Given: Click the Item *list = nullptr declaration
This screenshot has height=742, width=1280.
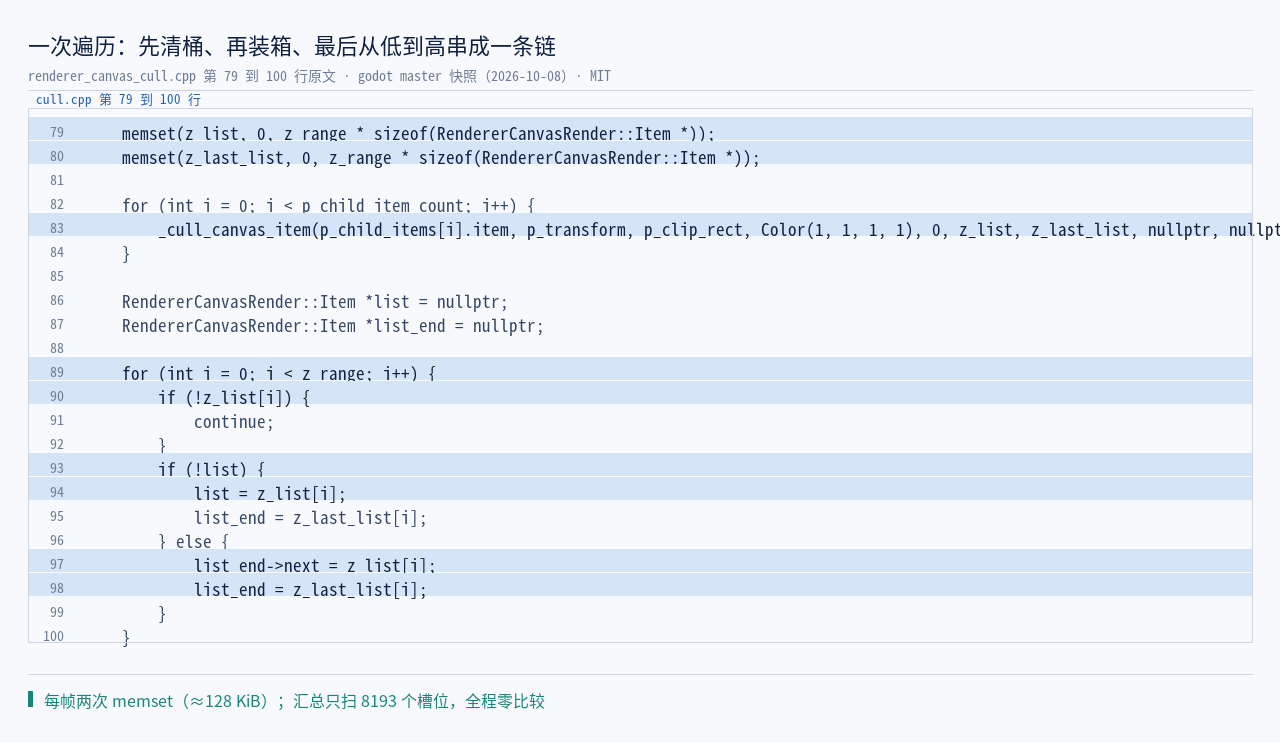Looking at the screenshot, I should coord(315,301).
